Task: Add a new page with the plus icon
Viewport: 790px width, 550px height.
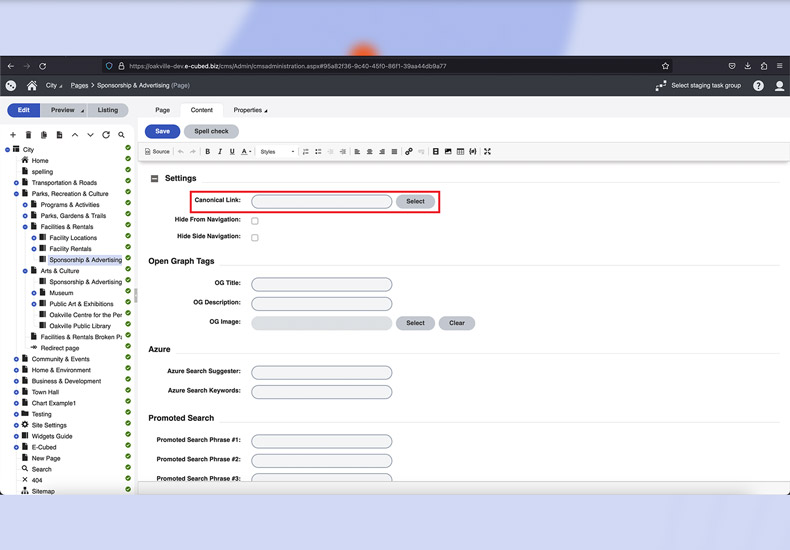Action: coord(13,135)
